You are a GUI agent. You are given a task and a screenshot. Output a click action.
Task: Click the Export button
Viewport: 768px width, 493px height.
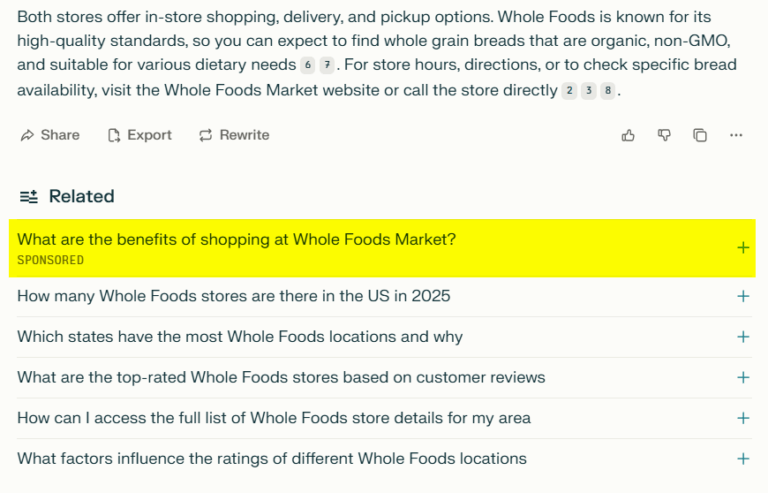[140, 135]
